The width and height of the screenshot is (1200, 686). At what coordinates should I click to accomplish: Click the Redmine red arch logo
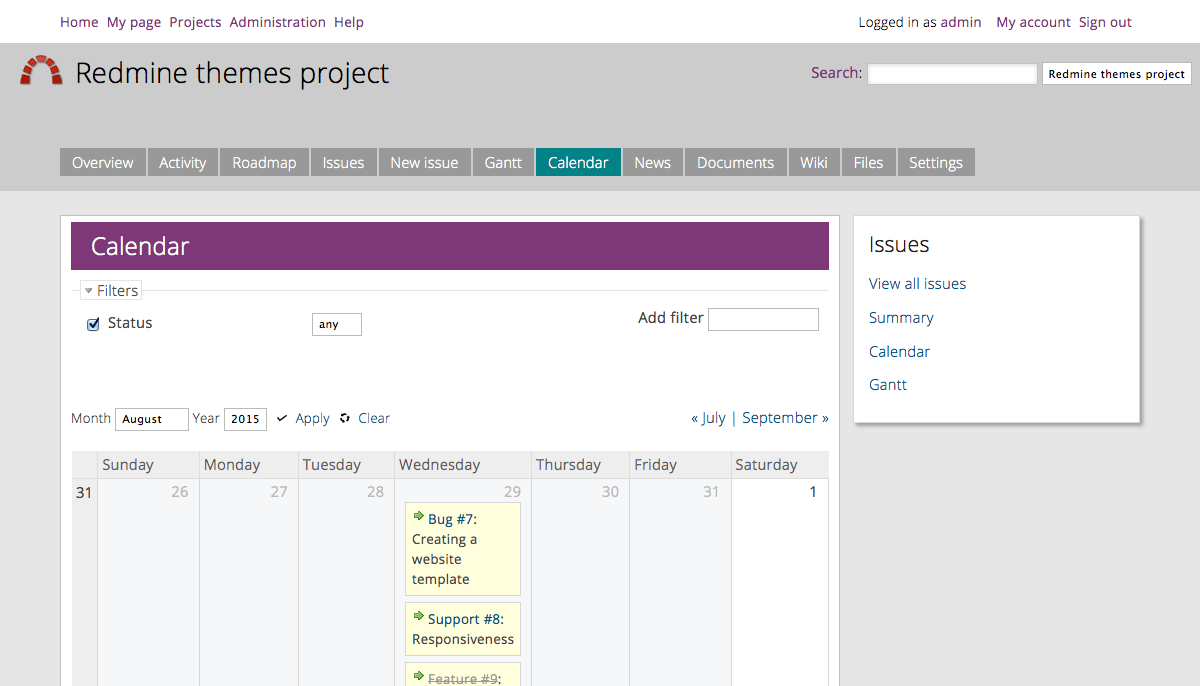click(41, 70)
